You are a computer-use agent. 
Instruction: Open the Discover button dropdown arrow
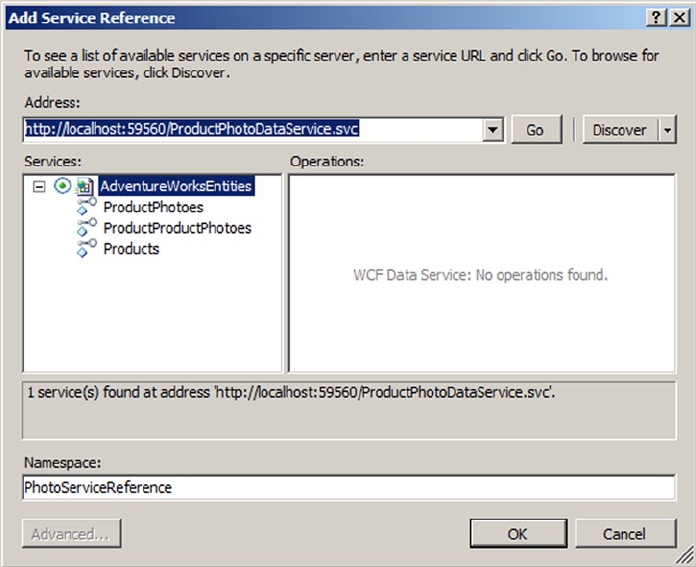click(667, 130)
